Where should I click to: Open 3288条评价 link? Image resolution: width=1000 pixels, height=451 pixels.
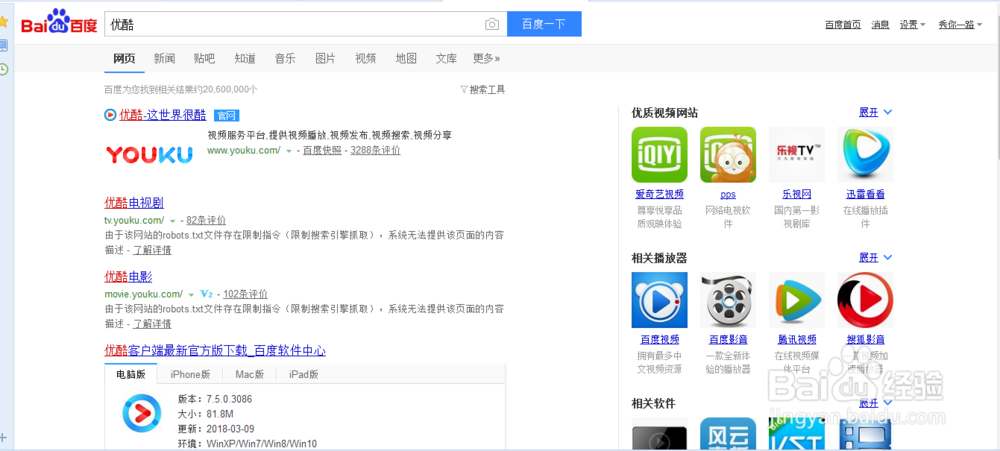[x=376, y=151]
